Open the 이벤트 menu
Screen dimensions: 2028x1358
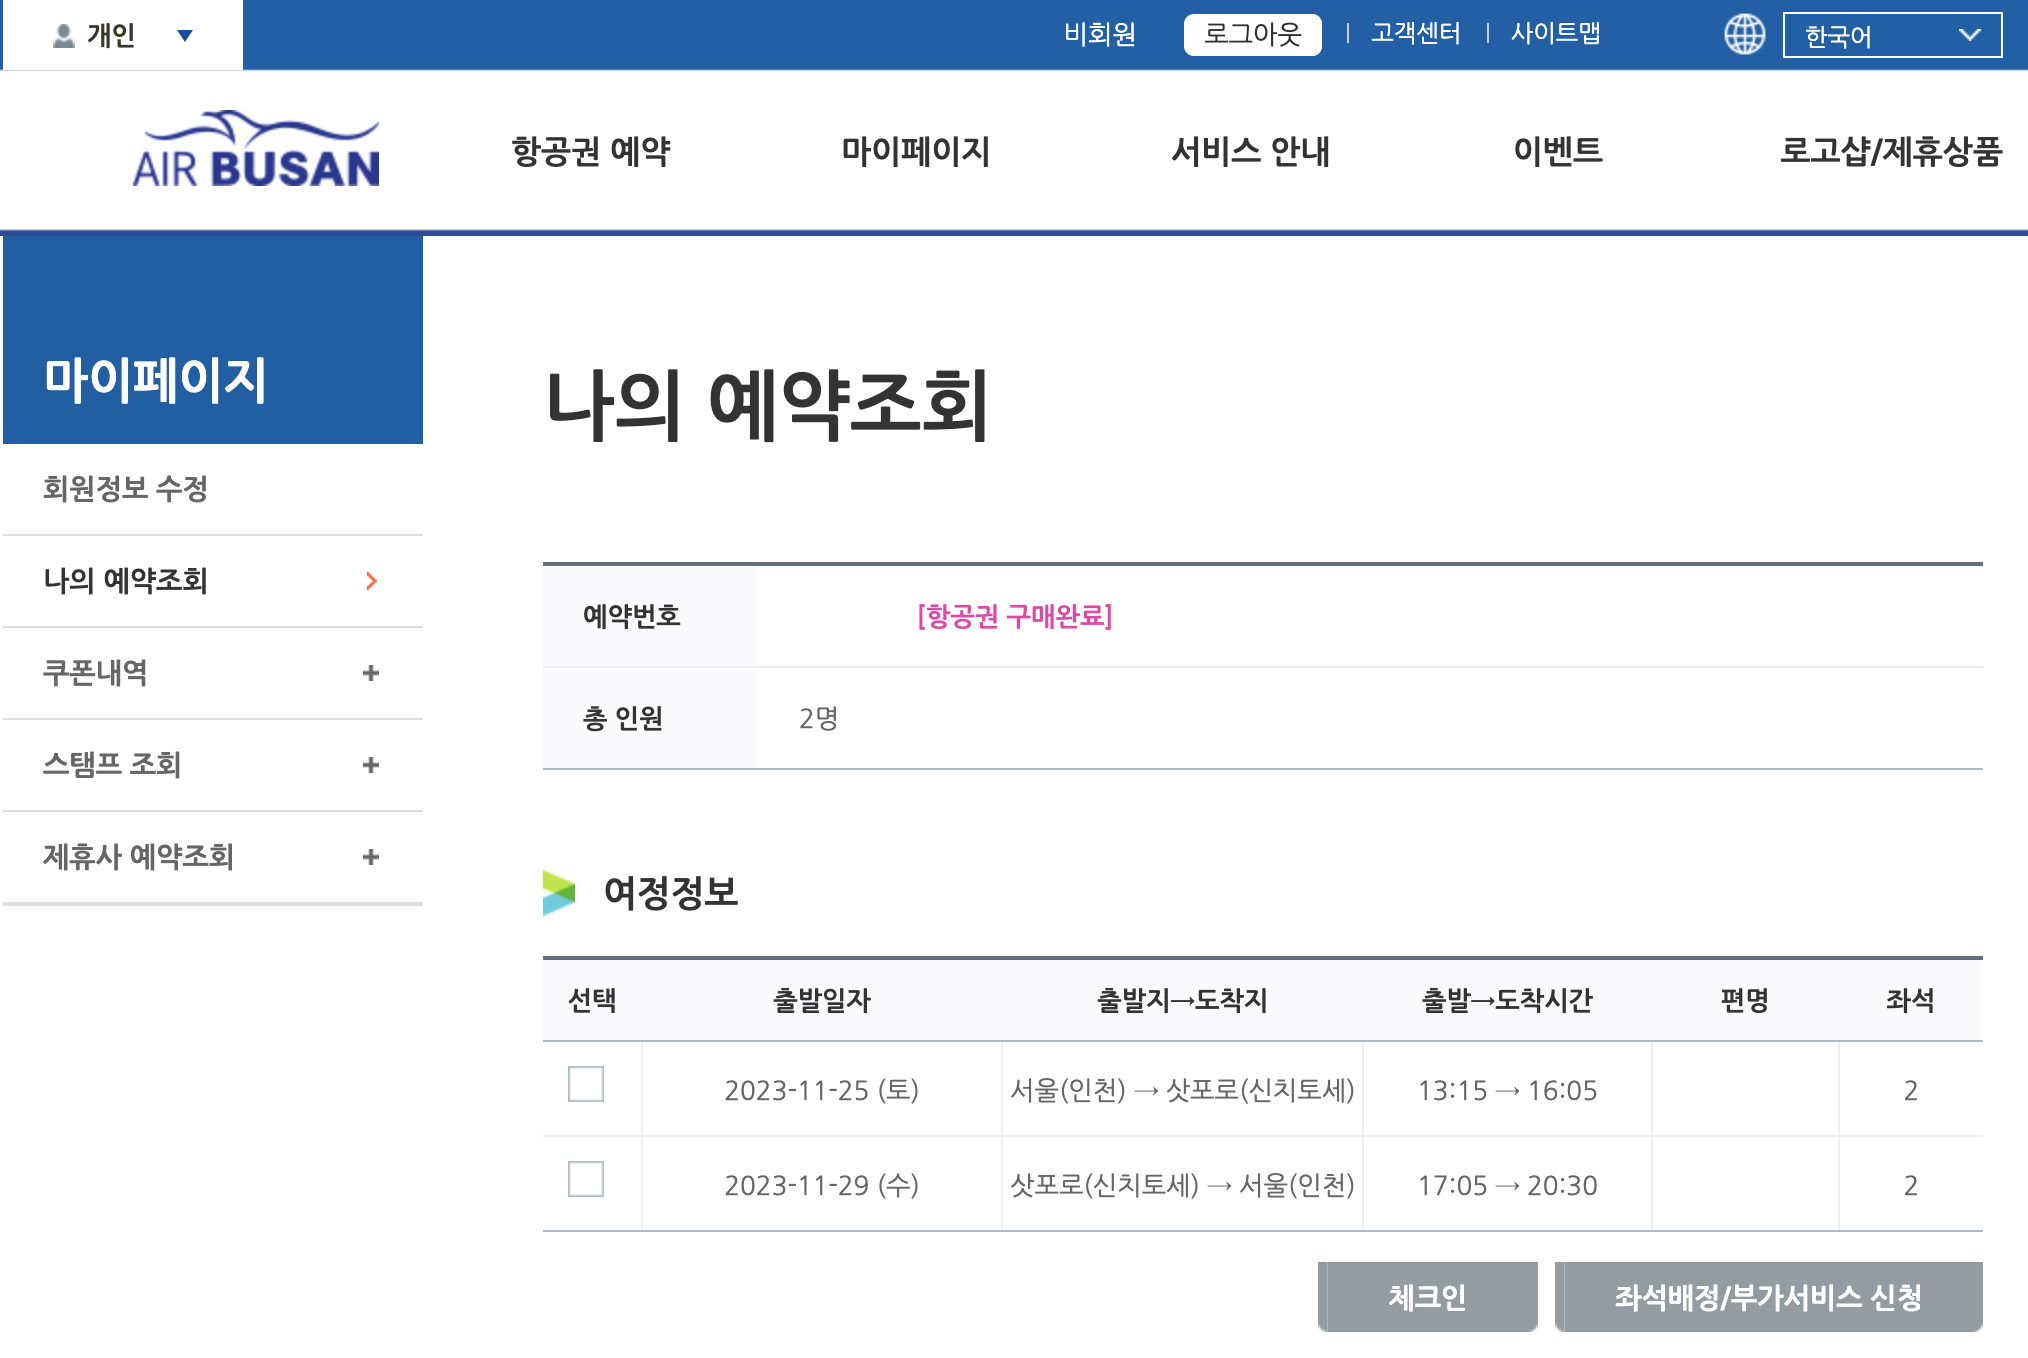click(x=1557, y=152)
